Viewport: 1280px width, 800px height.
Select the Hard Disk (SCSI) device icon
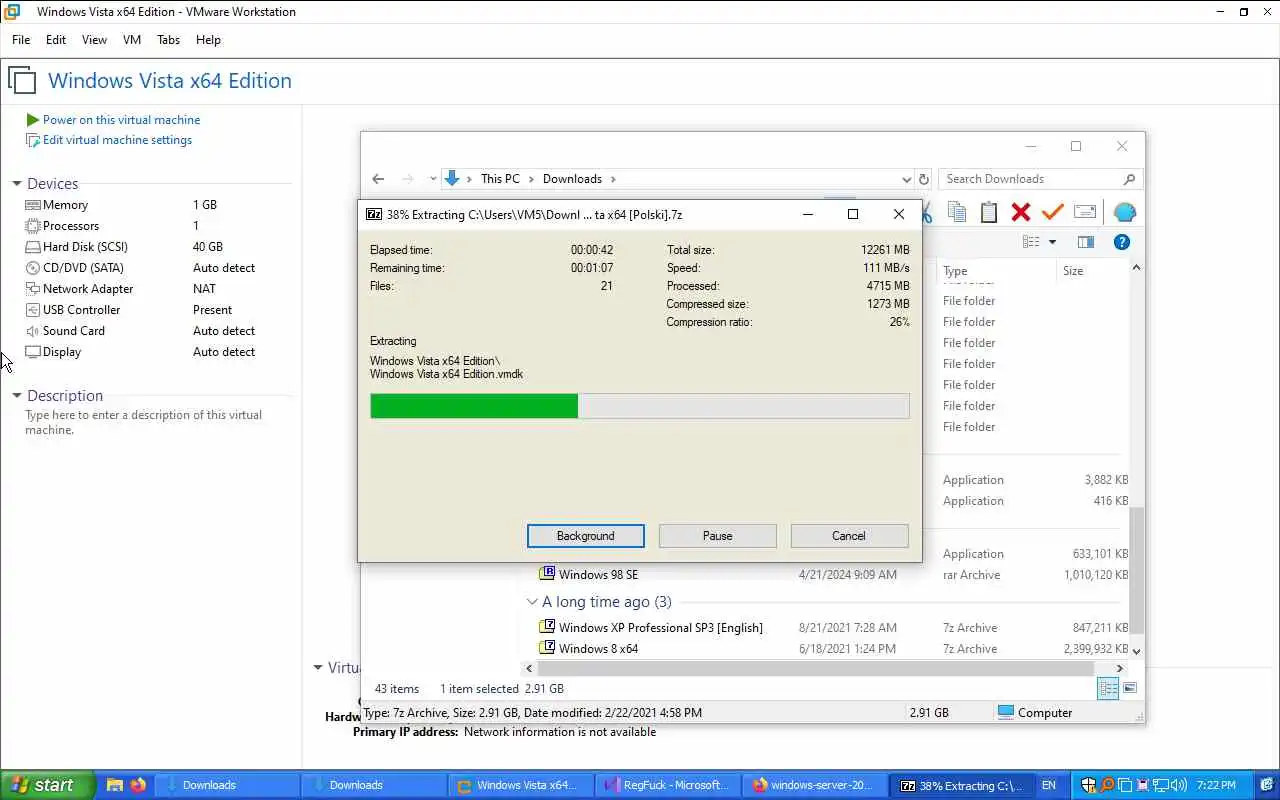(33, 247)
